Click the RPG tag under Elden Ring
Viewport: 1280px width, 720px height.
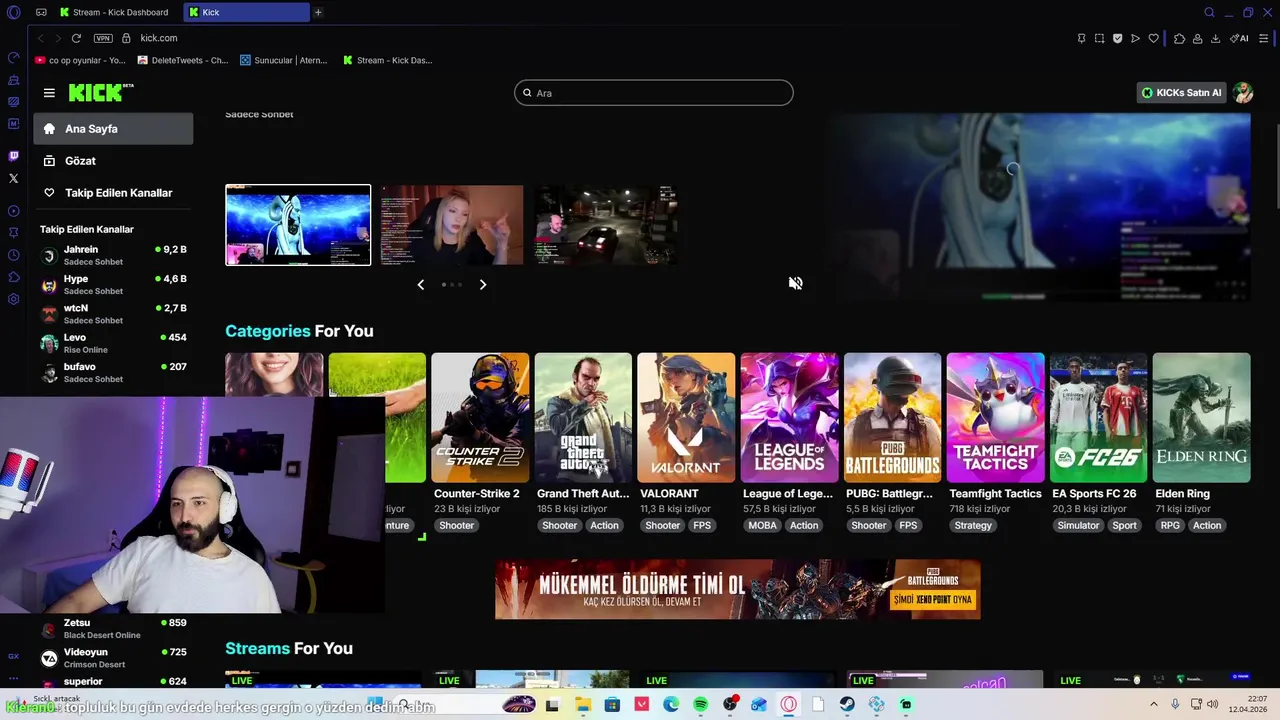[1169, 526]
